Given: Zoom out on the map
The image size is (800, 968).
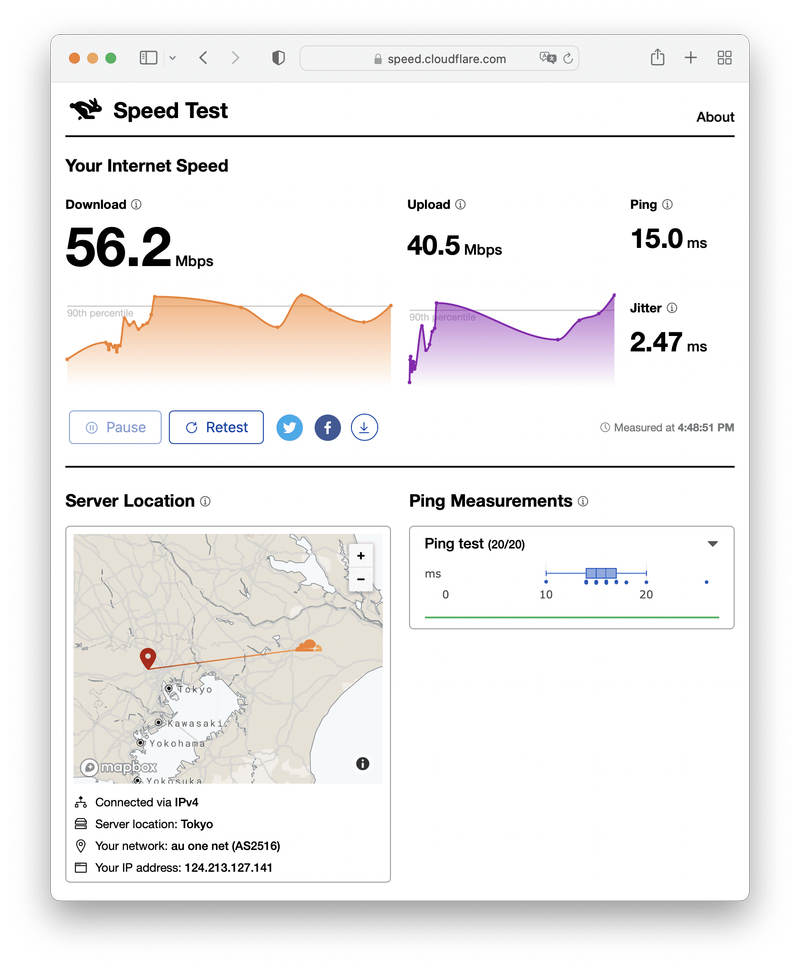Looking at the screenshot, I should click(361, 579).
